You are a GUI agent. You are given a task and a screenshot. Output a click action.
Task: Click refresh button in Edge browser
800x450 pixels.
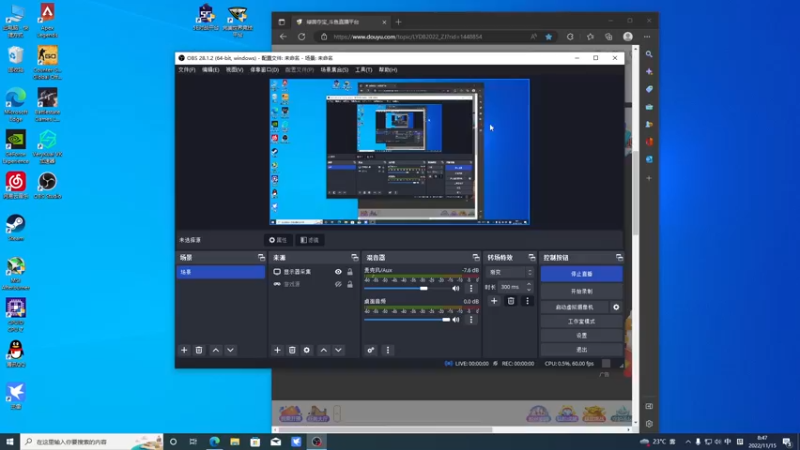(302, 37)
